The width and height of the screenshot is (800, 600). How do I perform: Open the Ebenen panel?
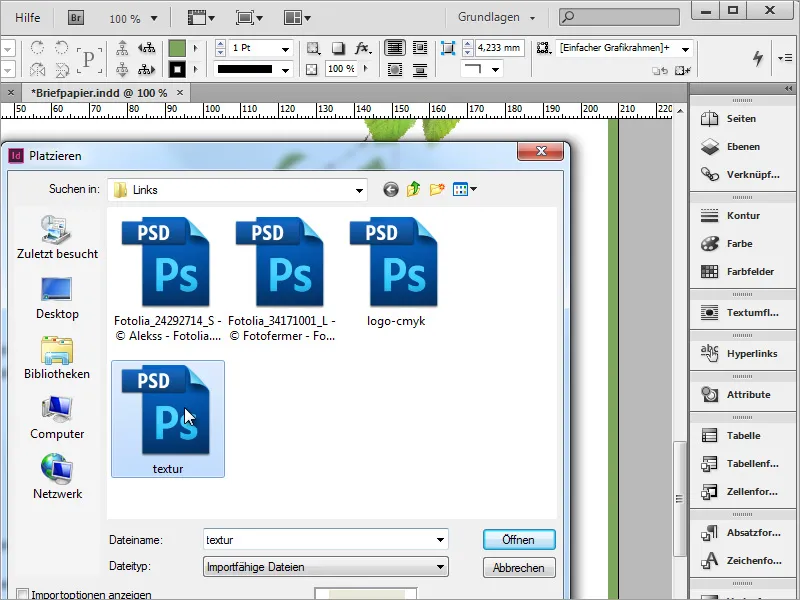pyautogui.click(x=741, y=147)
